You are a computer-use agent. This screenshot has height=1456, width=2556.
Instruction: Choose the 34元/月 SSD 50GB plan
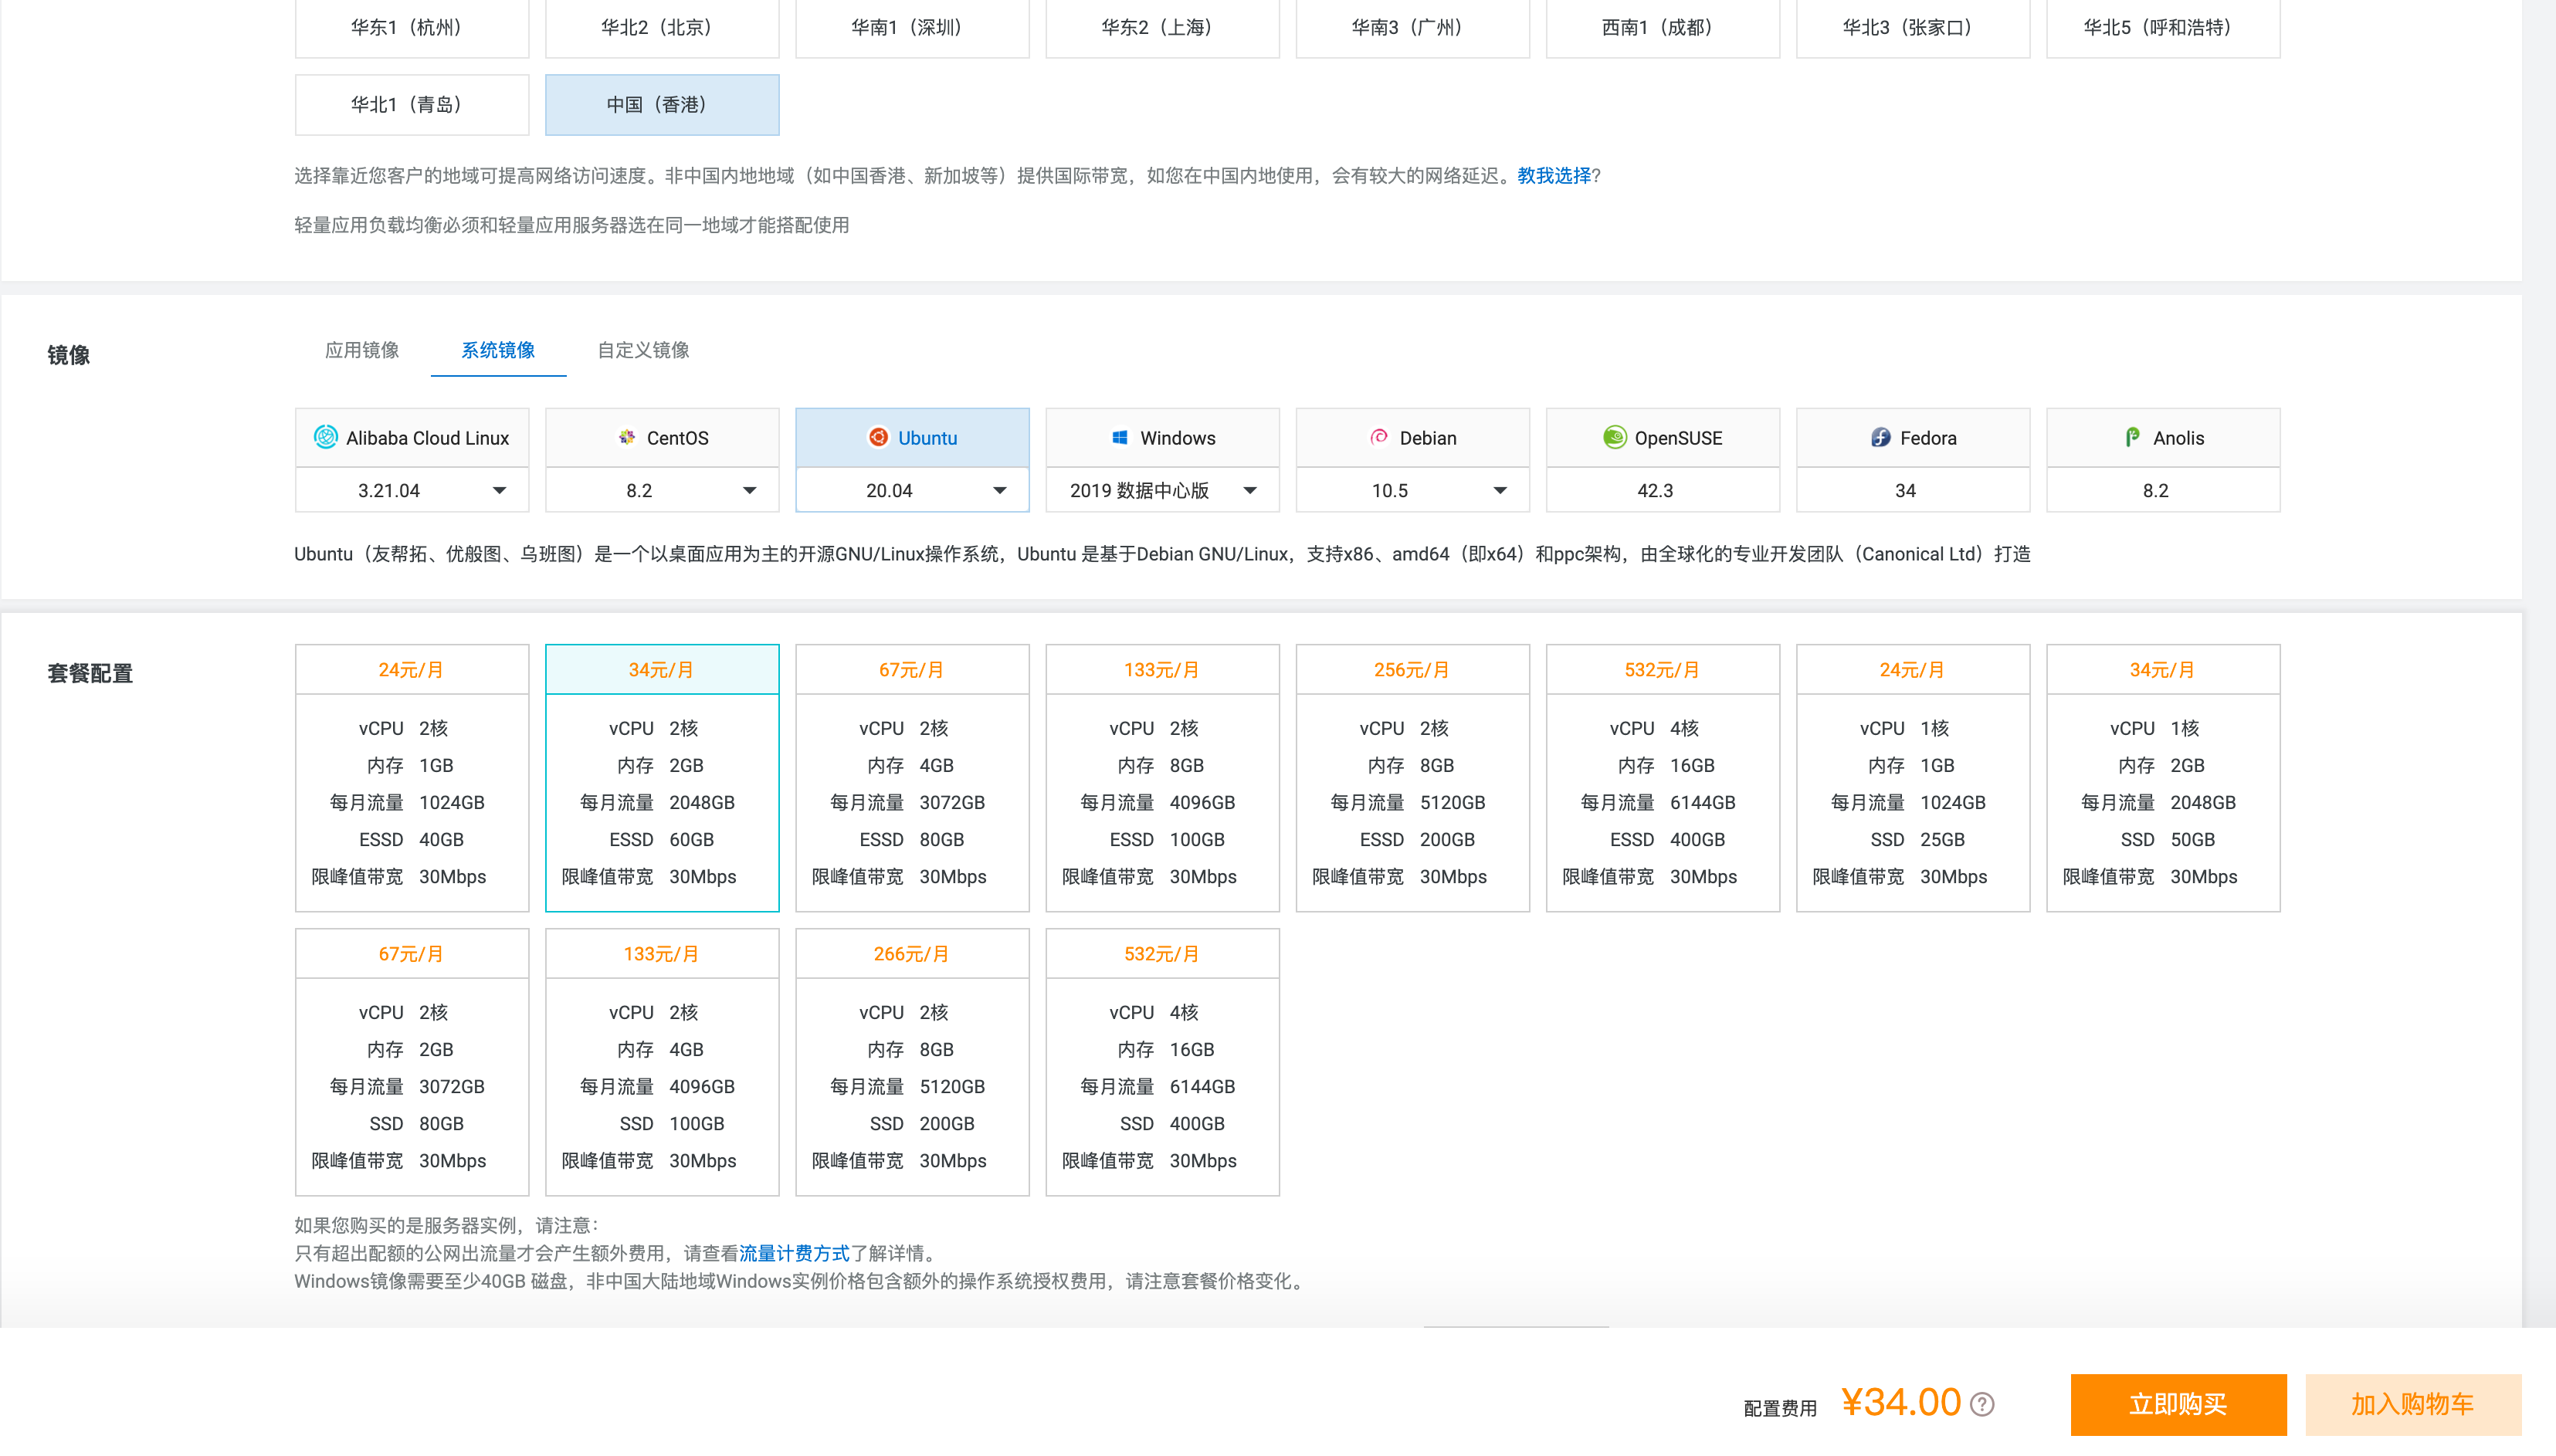tap(2163, 778)
